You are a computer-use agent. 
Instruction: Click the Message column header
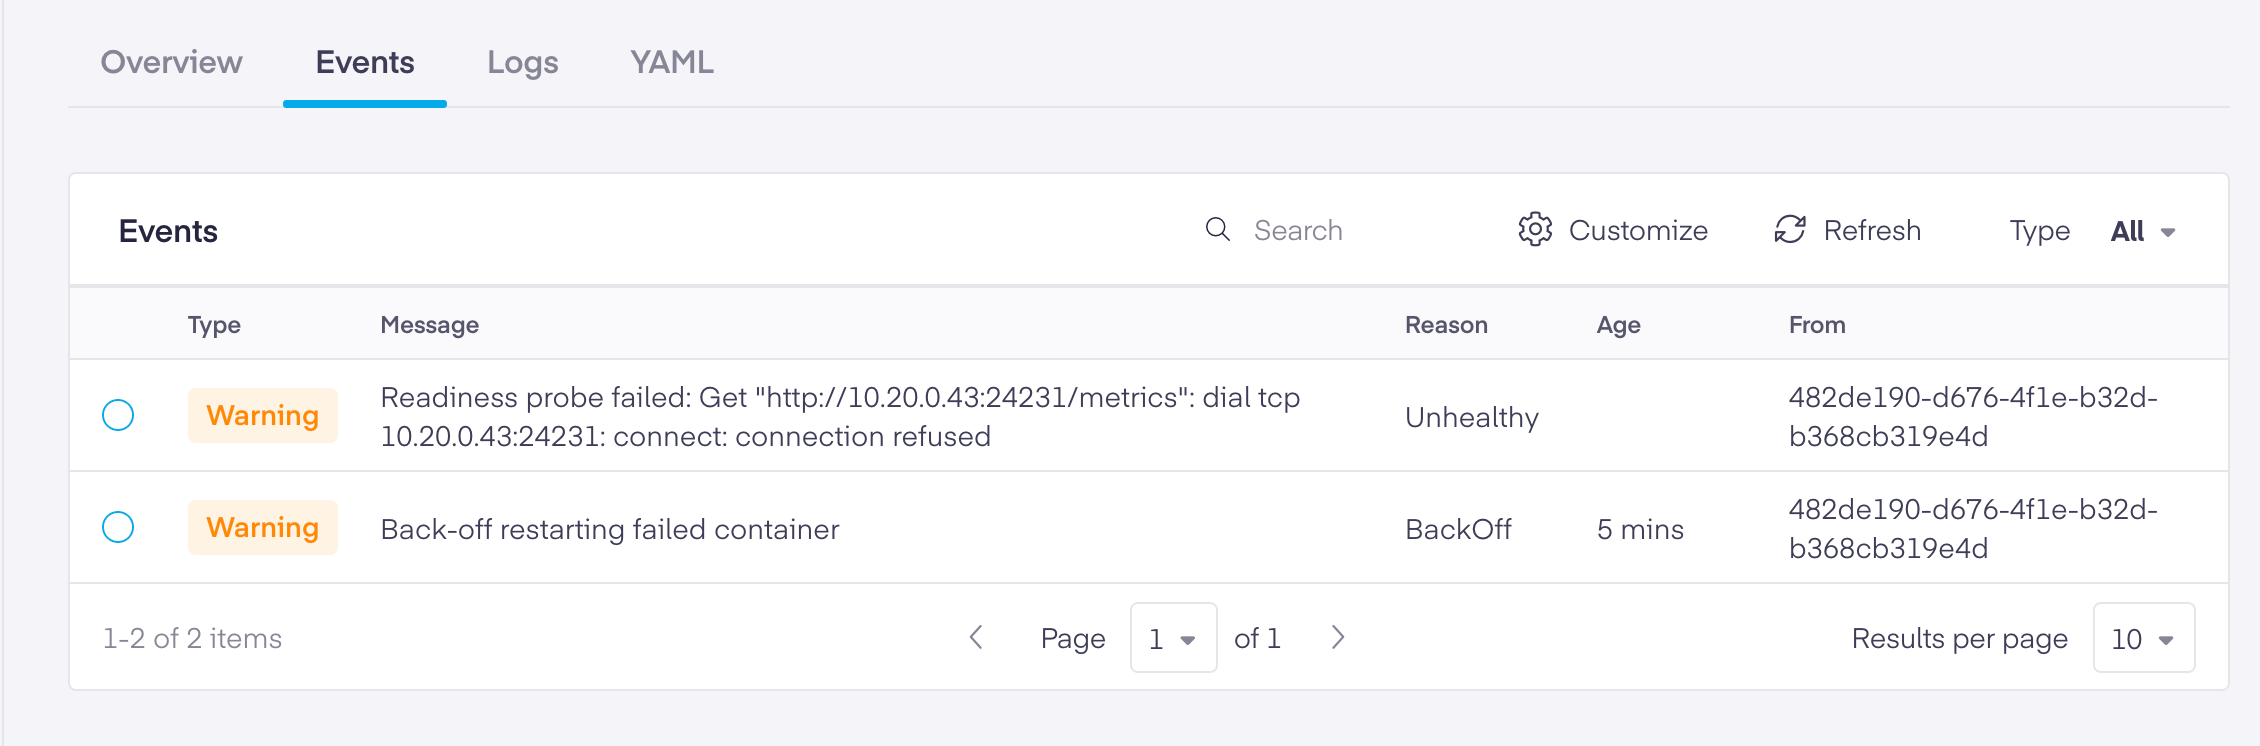430,325
